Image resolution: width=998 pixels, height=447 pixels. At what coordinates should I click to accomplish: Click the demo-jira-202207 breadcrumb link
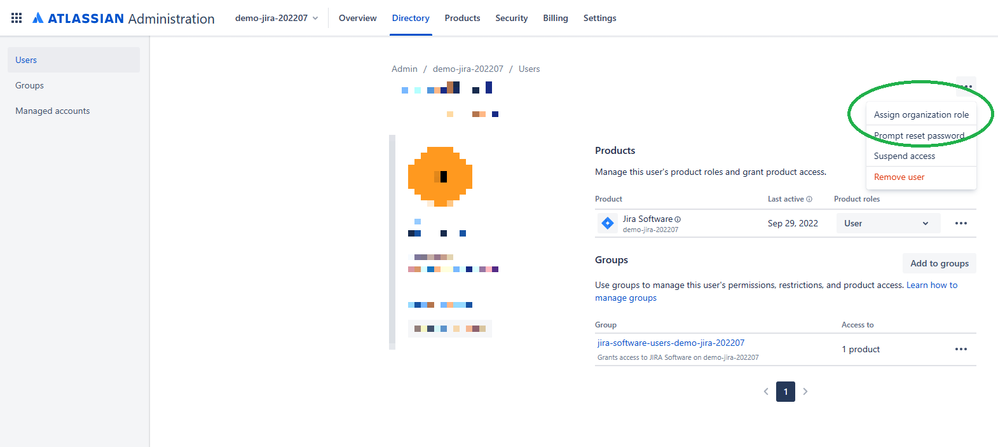pyautogui.click(x=468, y=69)
